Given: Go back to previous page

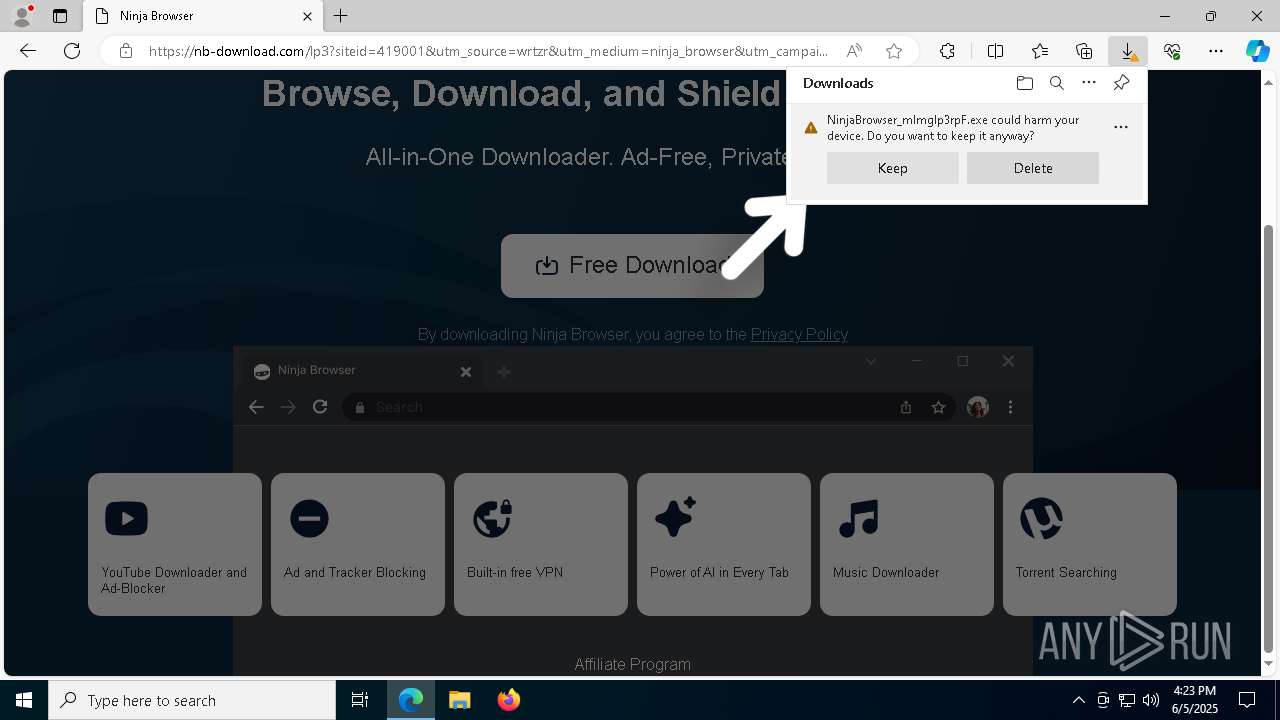Looking at the screenshot, I should pos(28,51).
